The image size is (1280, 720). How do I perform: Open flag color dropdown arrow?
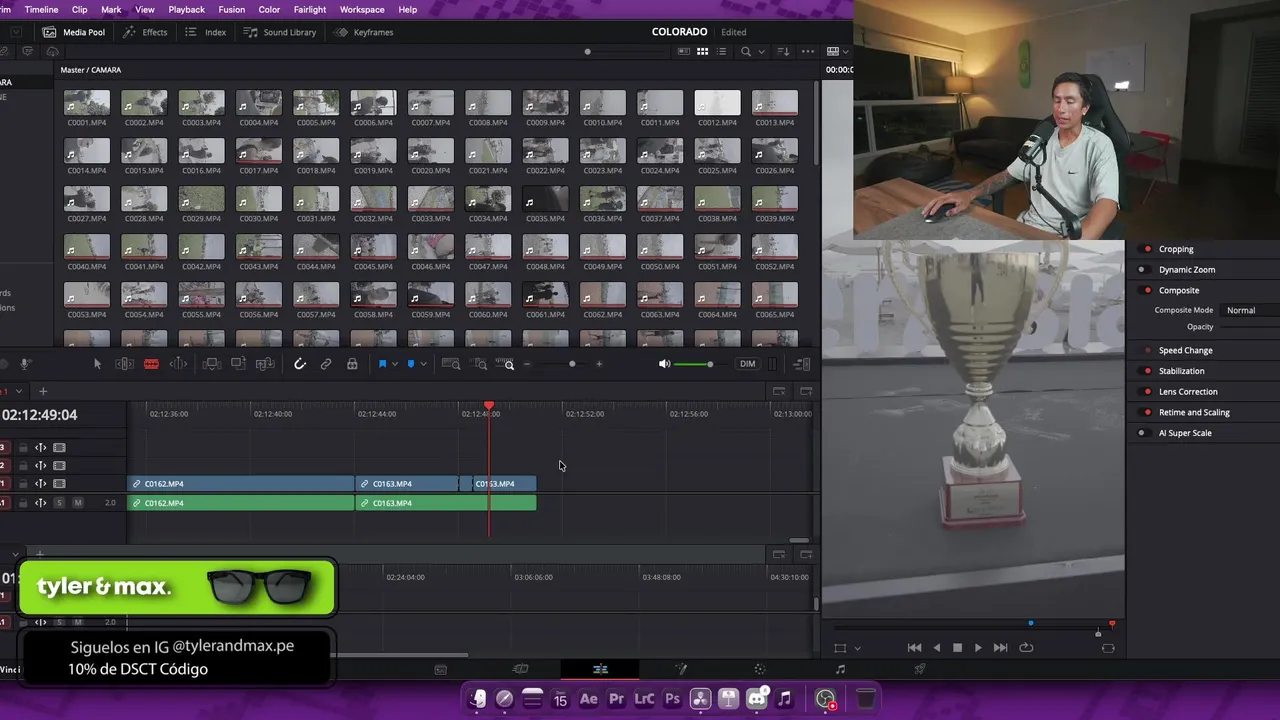coord(395,364)
